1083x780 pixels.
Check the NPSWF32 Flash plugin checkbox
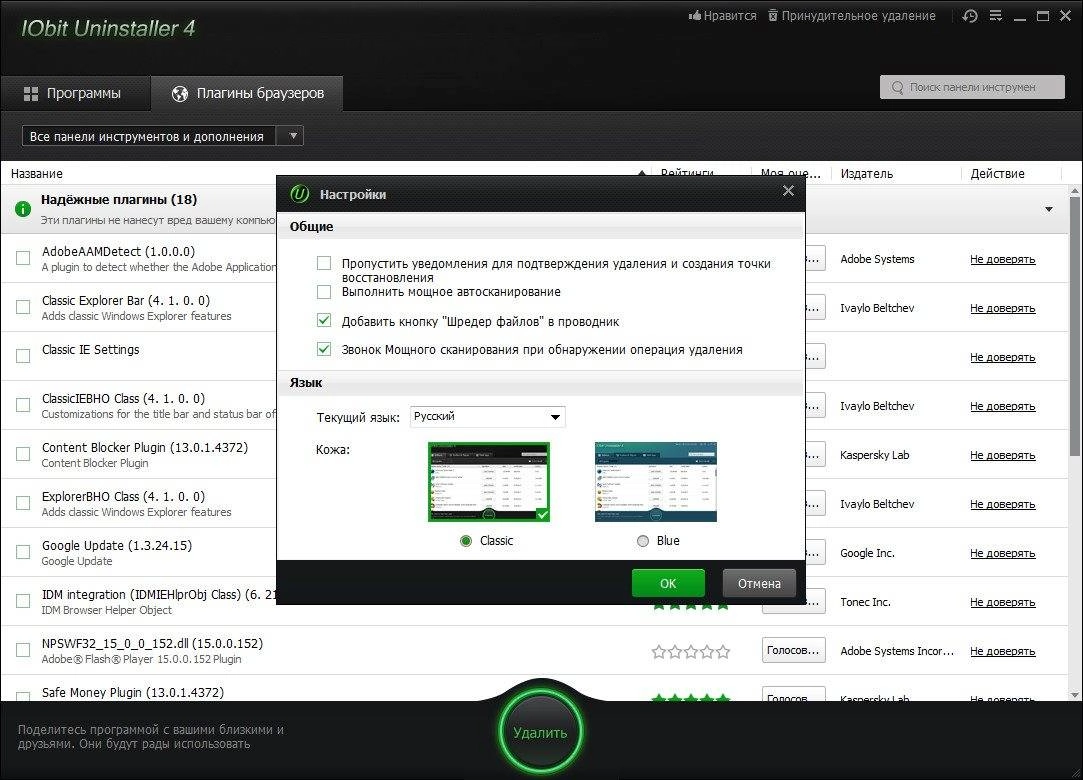(23, 650)
